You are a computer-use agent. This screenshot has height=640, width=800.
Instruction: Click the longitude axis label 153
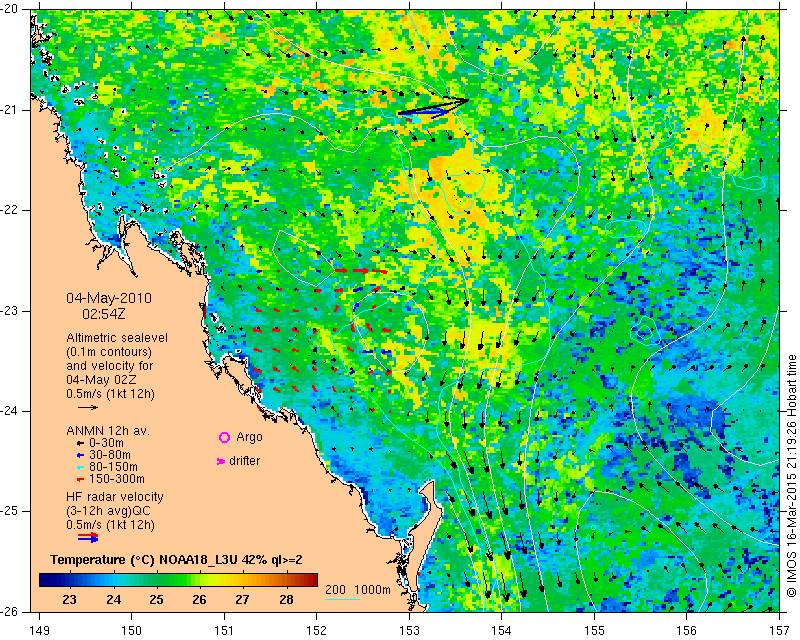[x=409, y=630]
